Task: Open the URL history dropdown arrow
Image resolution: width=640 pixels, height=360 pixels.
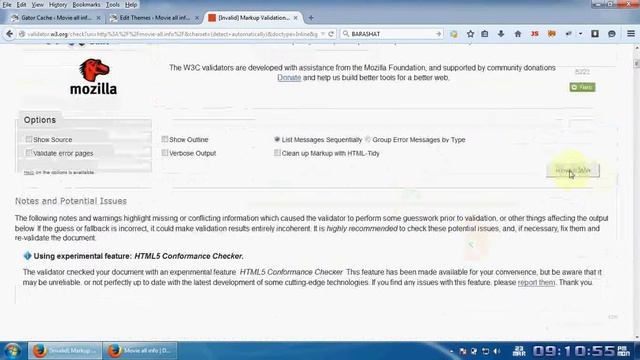Action: pos(322,34)
